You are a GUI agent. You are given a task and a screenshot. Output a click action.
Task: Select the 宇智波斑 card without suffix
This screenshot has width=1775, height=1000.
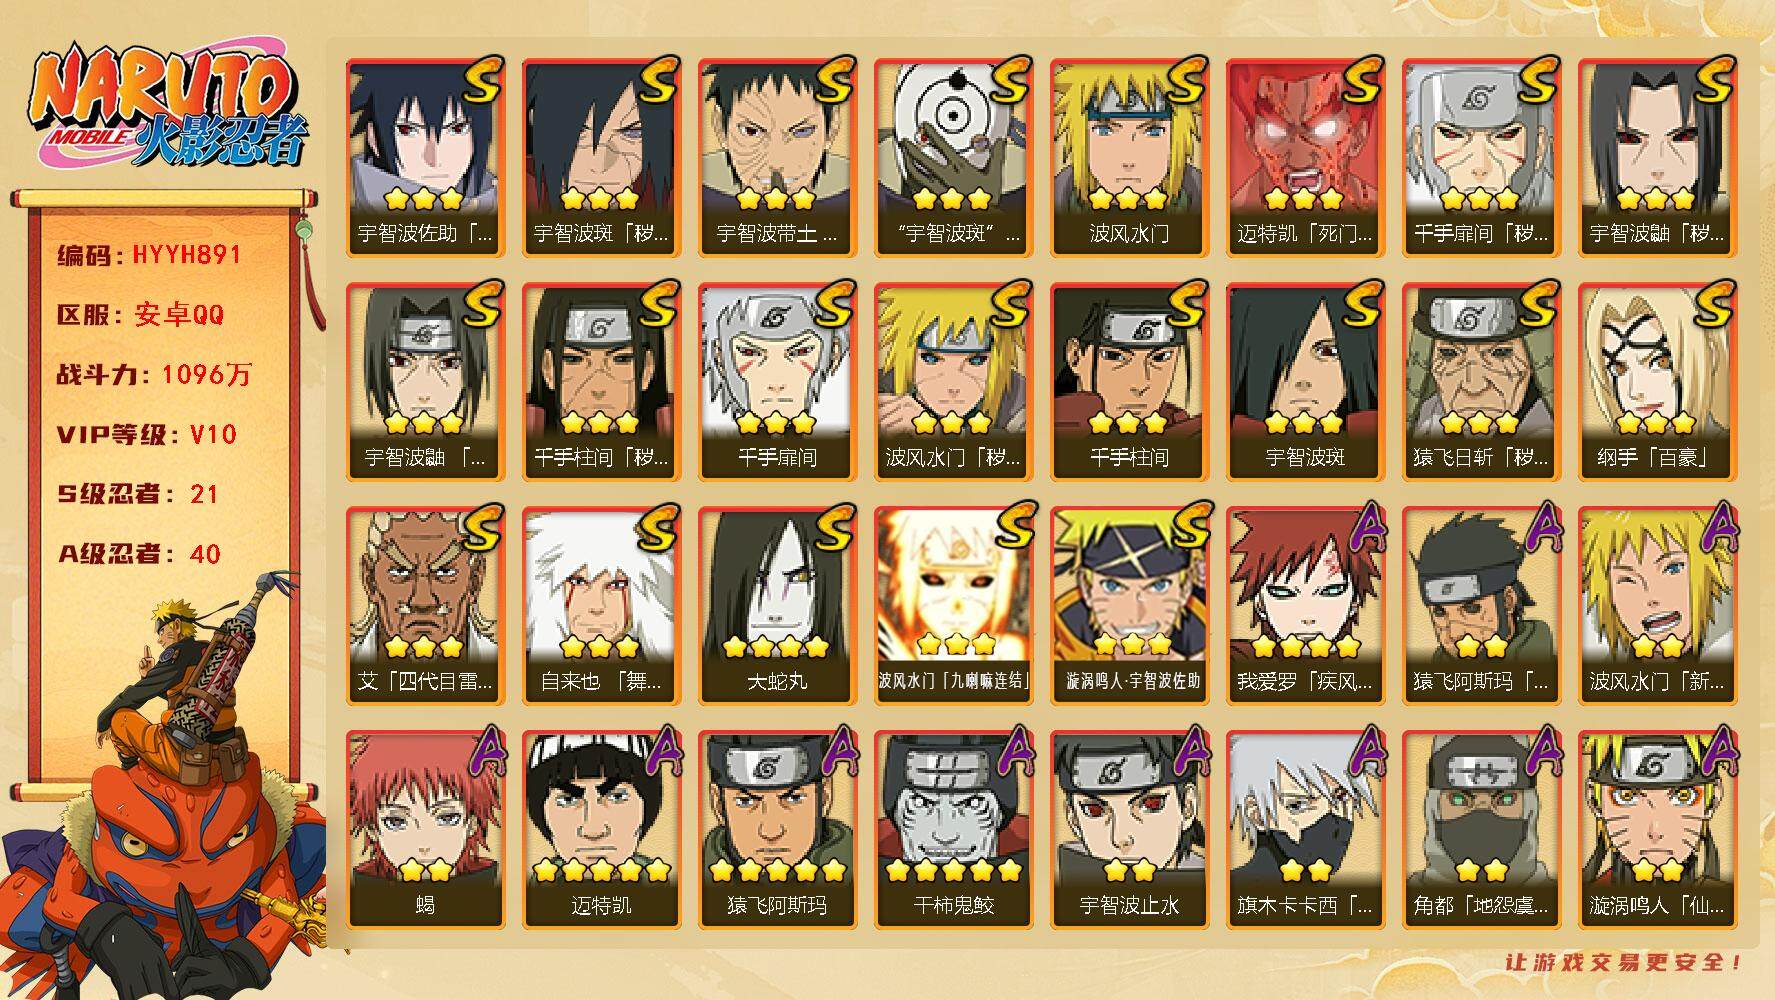1305,382
